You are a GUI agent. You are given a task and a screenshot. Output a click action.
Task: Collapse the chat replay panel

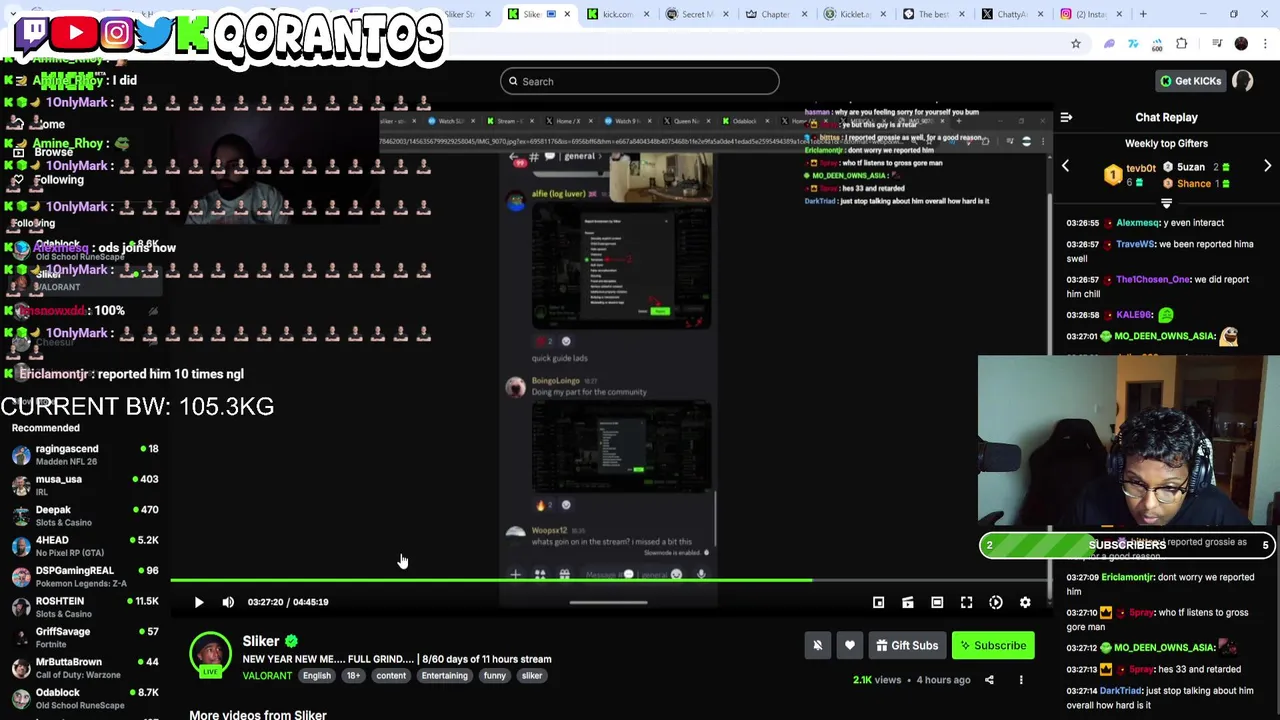pyautogui.click(x=1066, y=117)
